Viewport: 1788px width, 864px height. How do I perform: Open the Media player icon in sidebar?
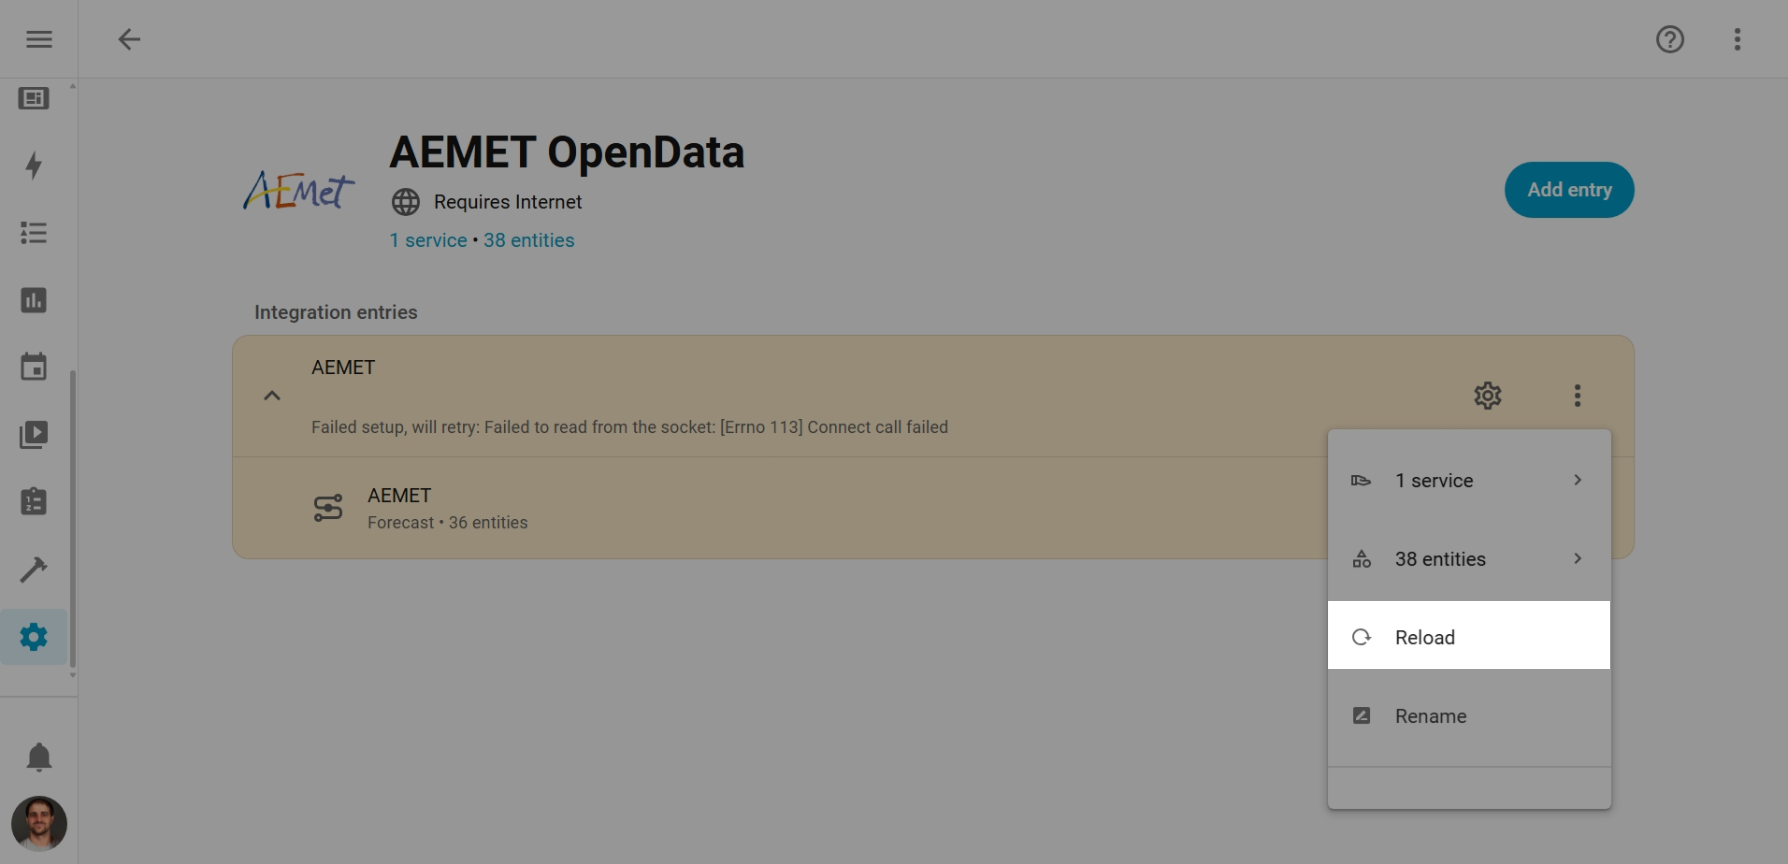coord(34,434)
